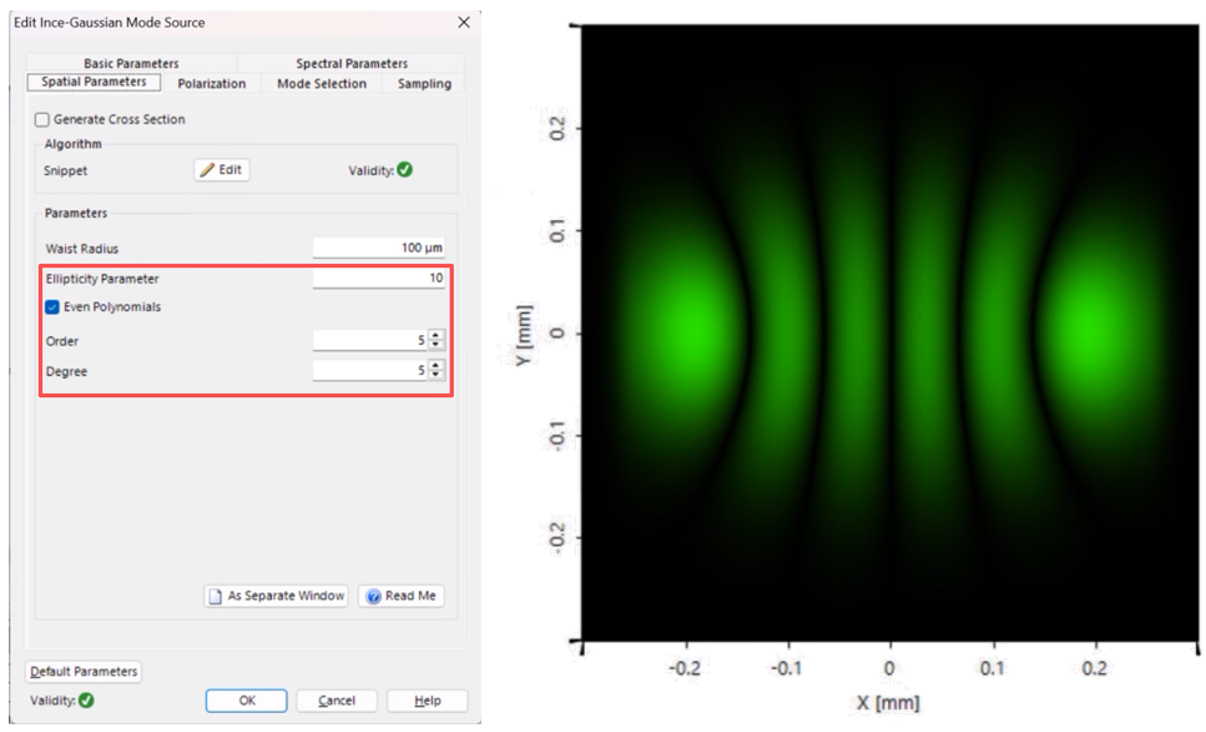The image size is (1206, 732).
Task: Open the Mode Selection tab
Action: click(321, 84)
